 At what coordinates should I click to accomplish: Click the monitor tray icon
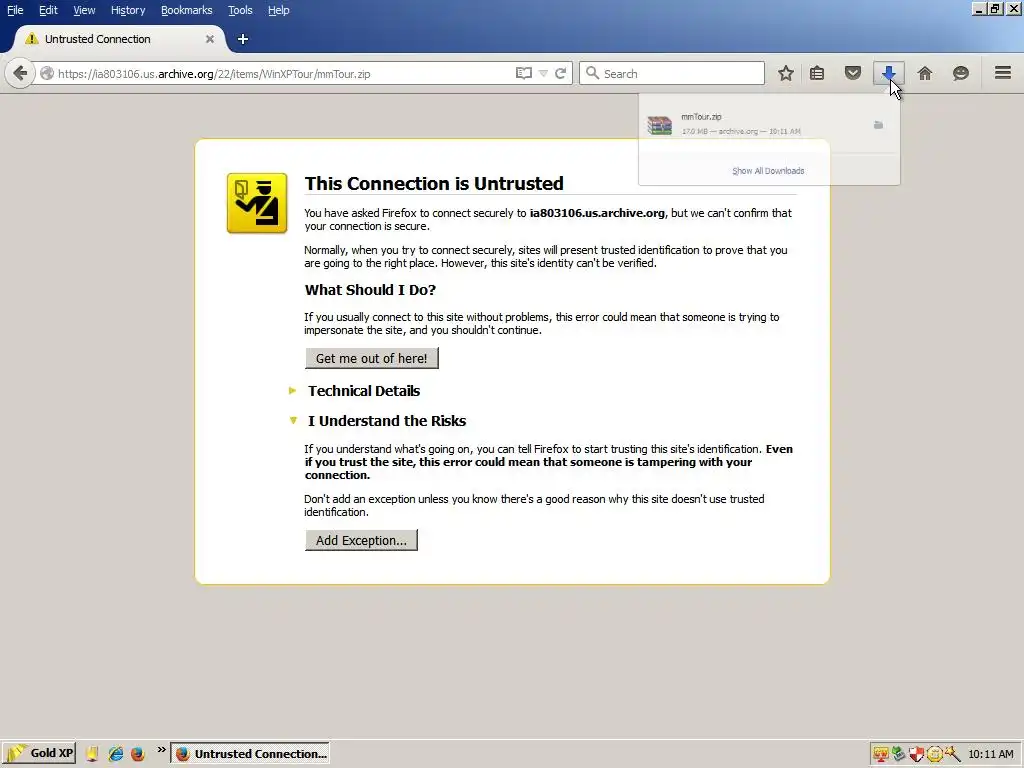coord(880,754)
